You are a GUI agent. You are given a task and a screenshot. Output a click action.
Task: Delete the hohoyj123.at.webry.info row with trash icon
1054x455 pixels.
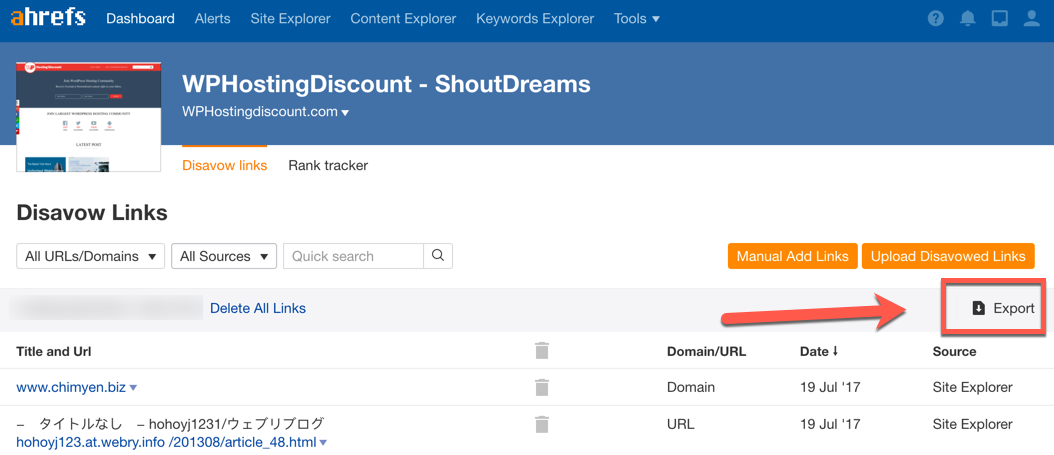[x=542, y=424]
